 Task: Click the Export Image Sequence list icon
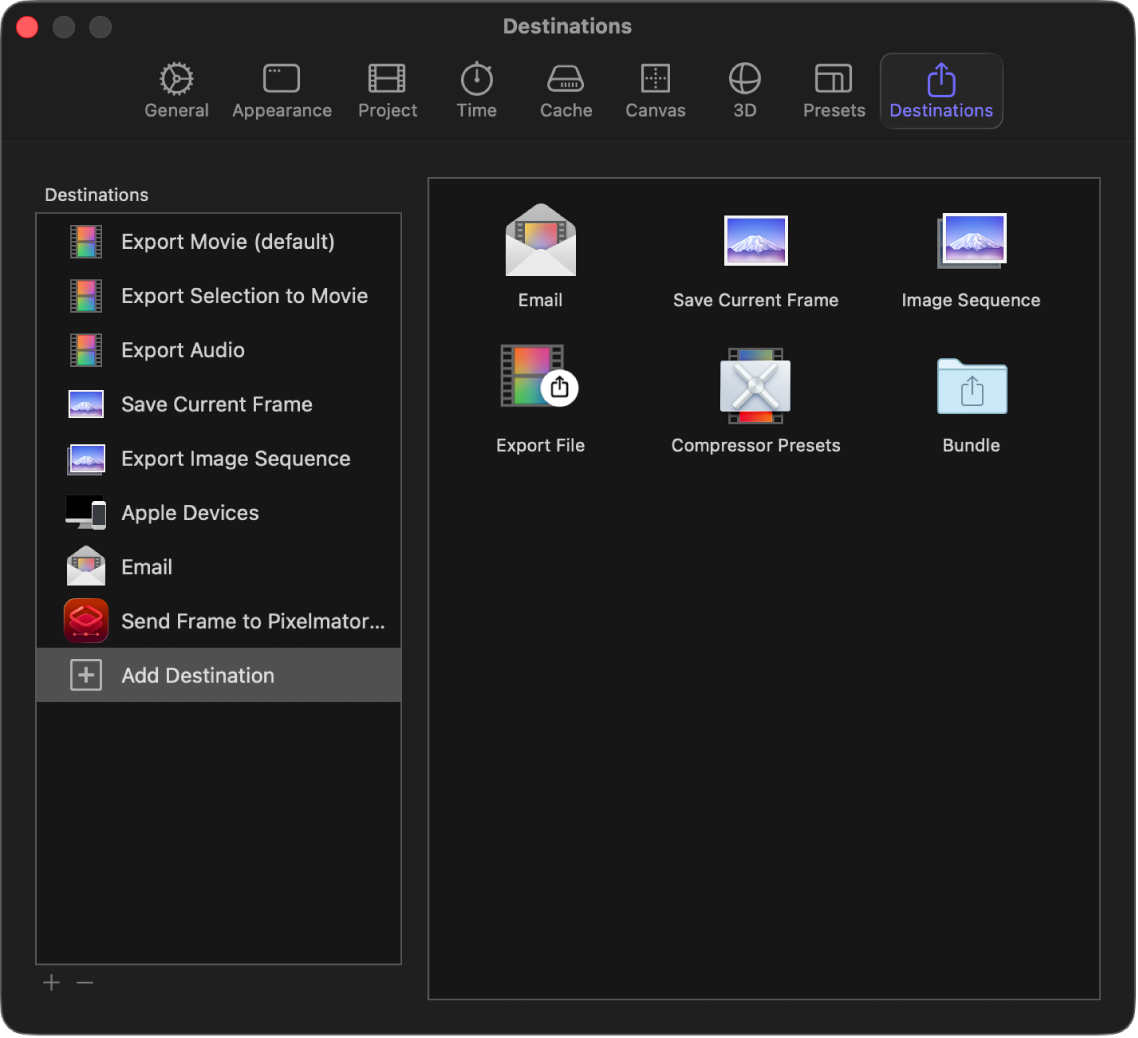pos(86,459)
